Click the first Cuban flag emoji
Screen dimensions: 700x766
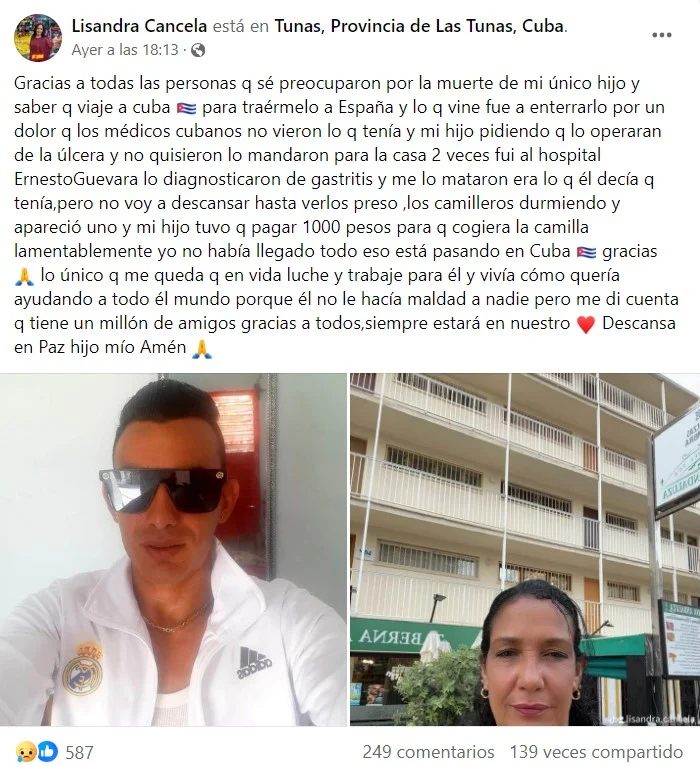(187, 108)
